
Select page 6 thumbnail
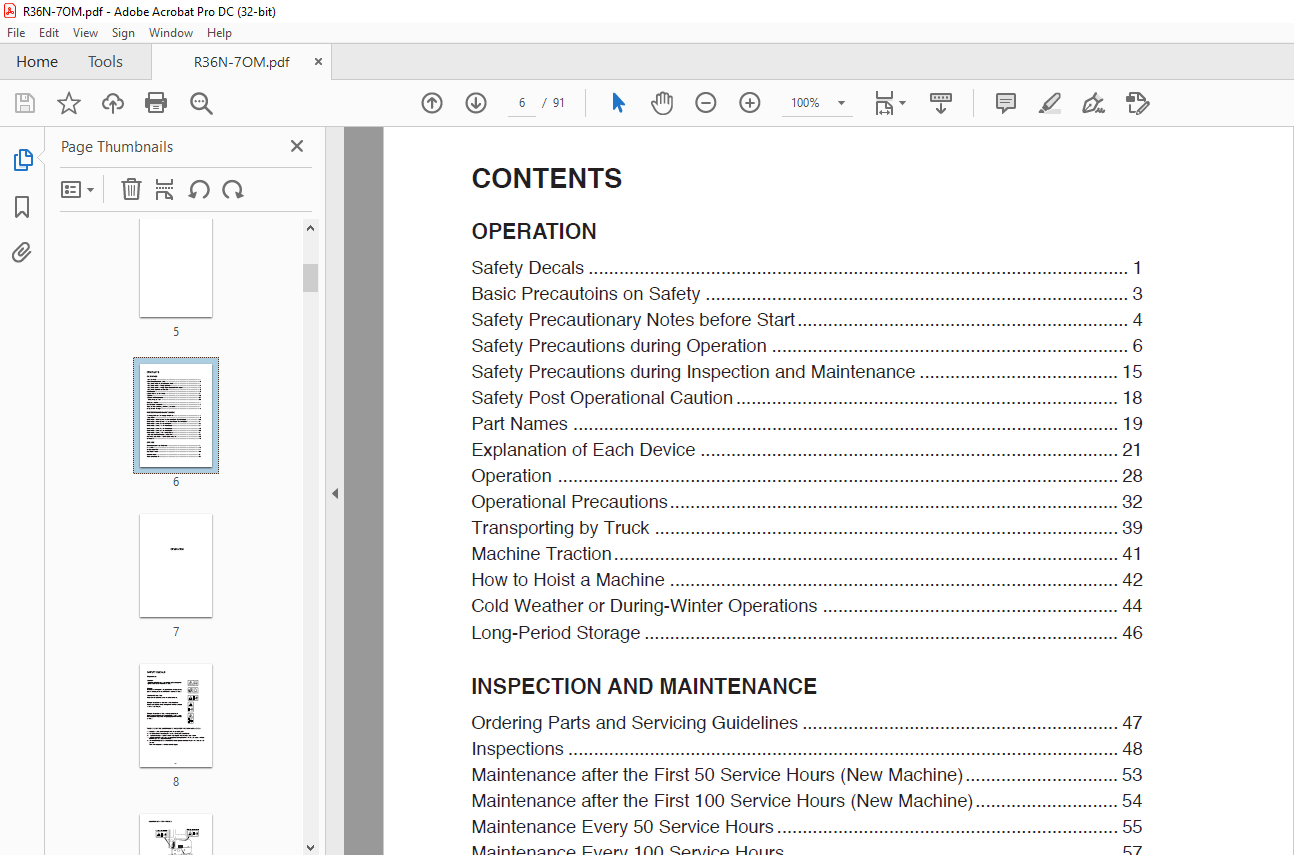[176, 415]
